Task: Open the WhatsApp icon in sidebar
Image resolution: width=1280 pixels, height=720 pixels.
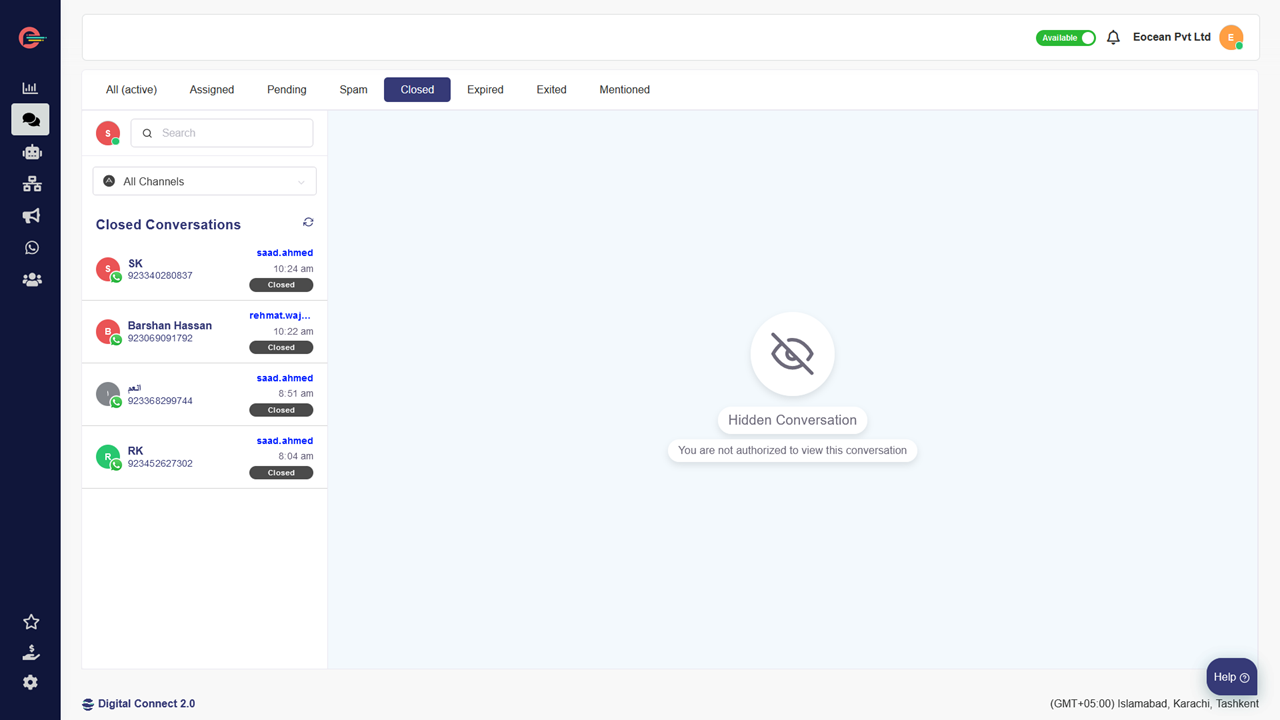Action: coord(31,248)
